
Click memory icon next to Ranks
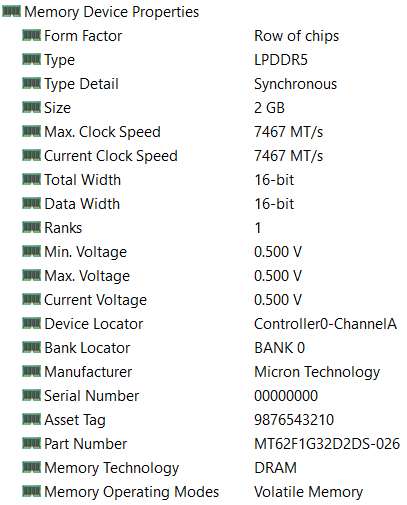tap(31, 227)
